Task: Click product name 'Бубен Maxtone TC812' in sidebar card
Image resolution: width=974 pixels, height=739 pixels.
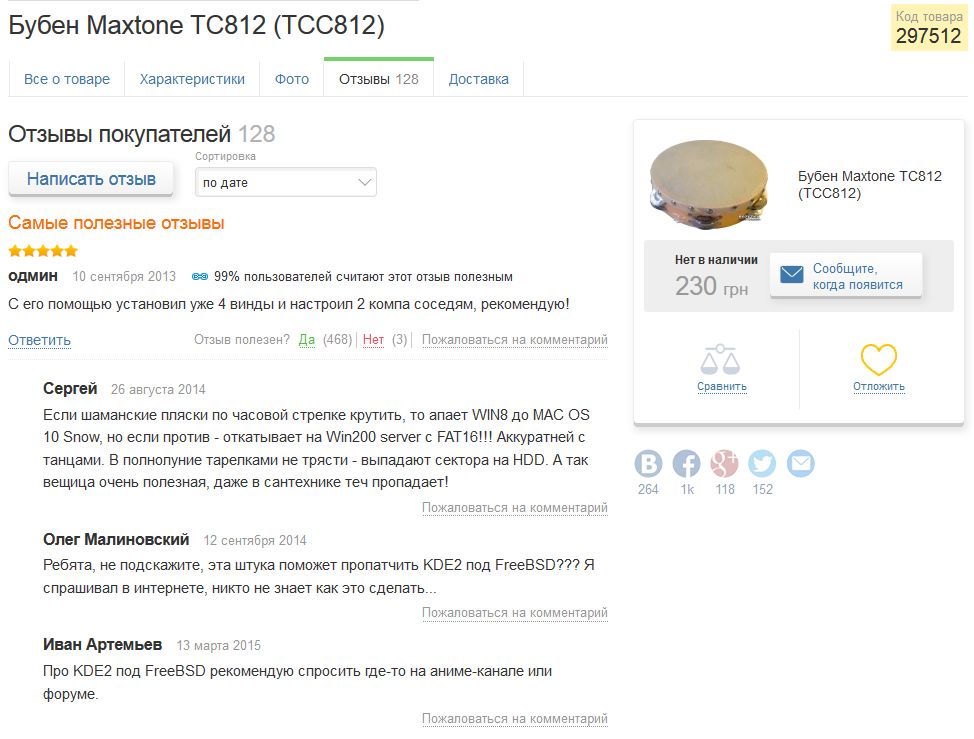Action: pos(870,184)
